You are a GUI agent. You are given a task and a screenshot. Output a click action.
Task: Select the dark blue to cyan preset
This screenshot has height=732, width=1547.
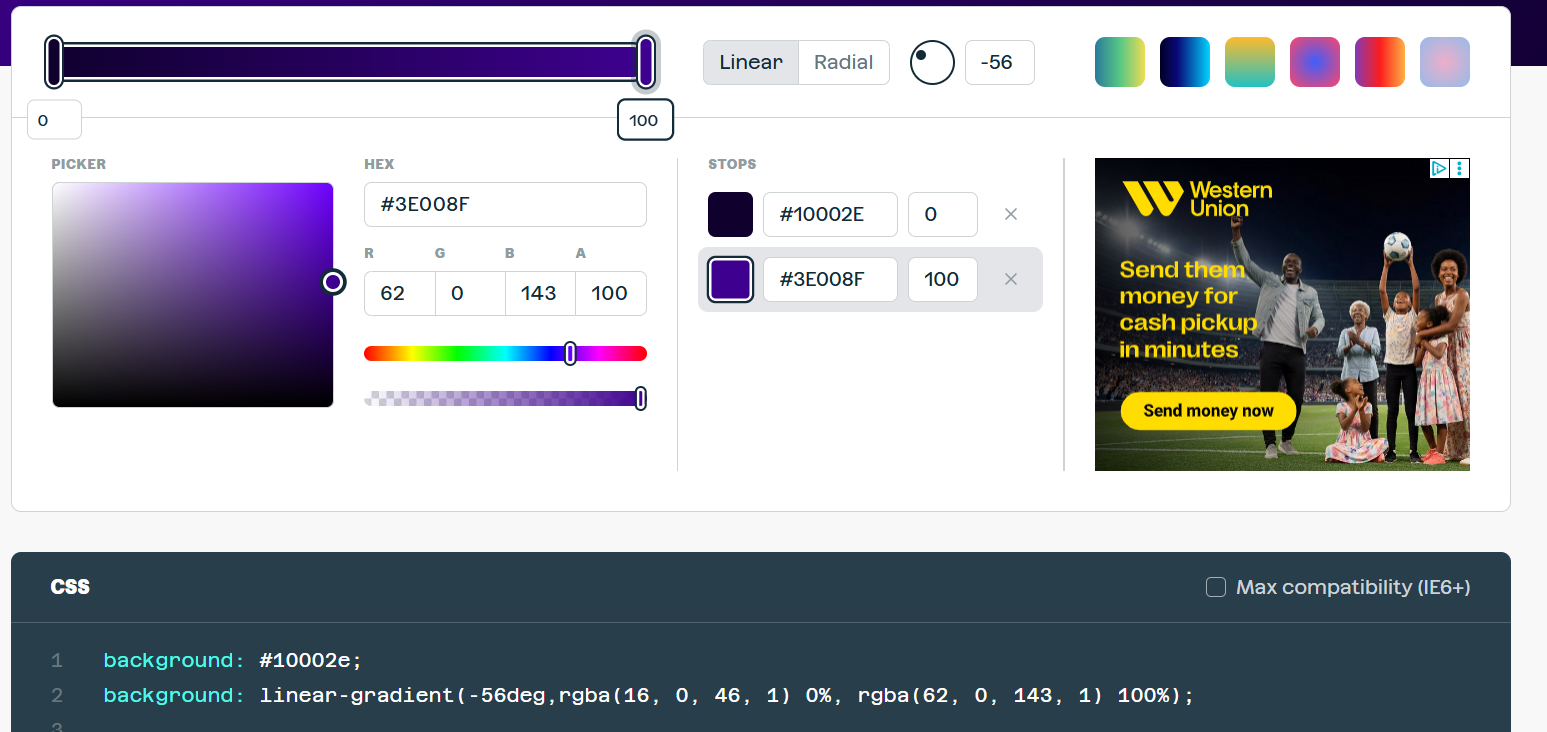1184,62
